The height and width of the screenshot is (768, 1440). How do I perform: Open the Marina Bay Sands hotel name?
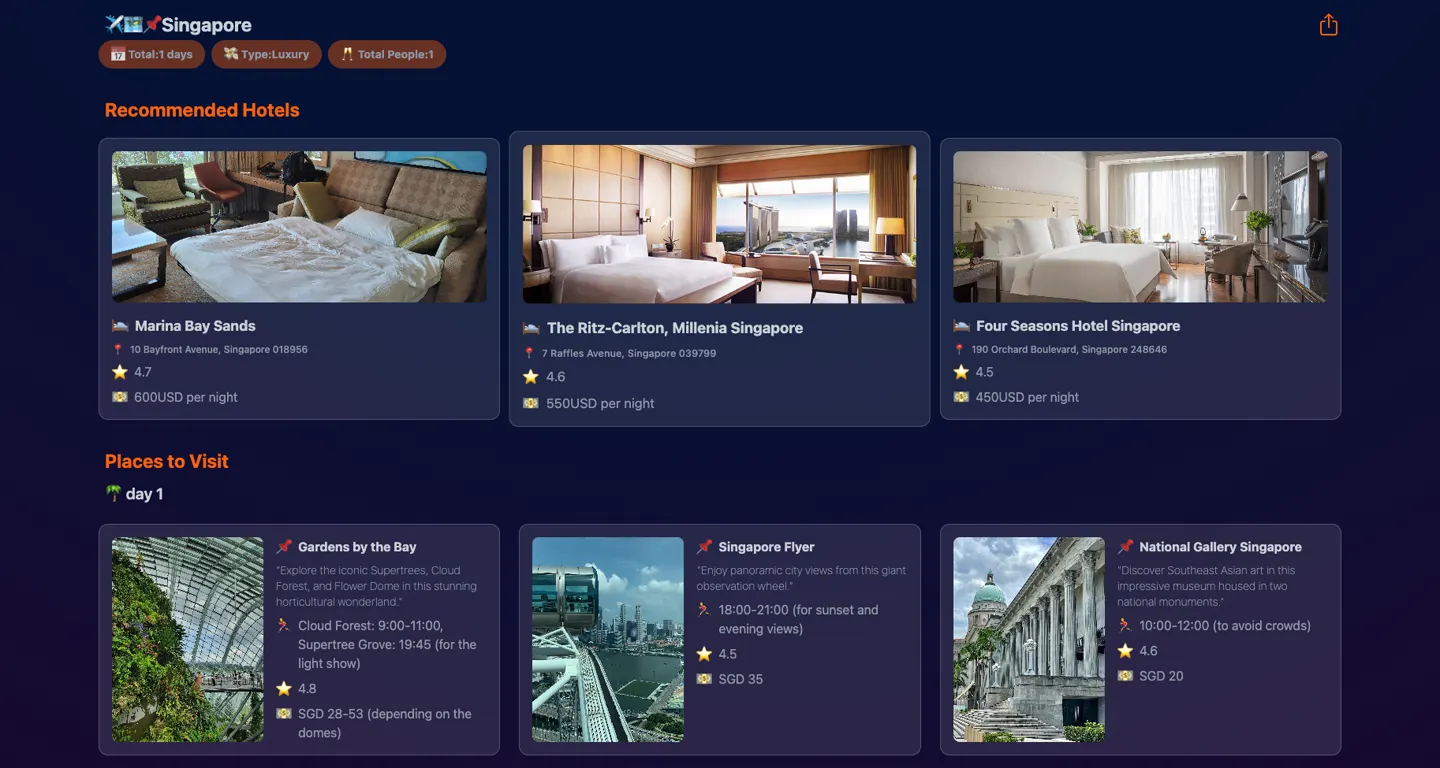(195, 326)
